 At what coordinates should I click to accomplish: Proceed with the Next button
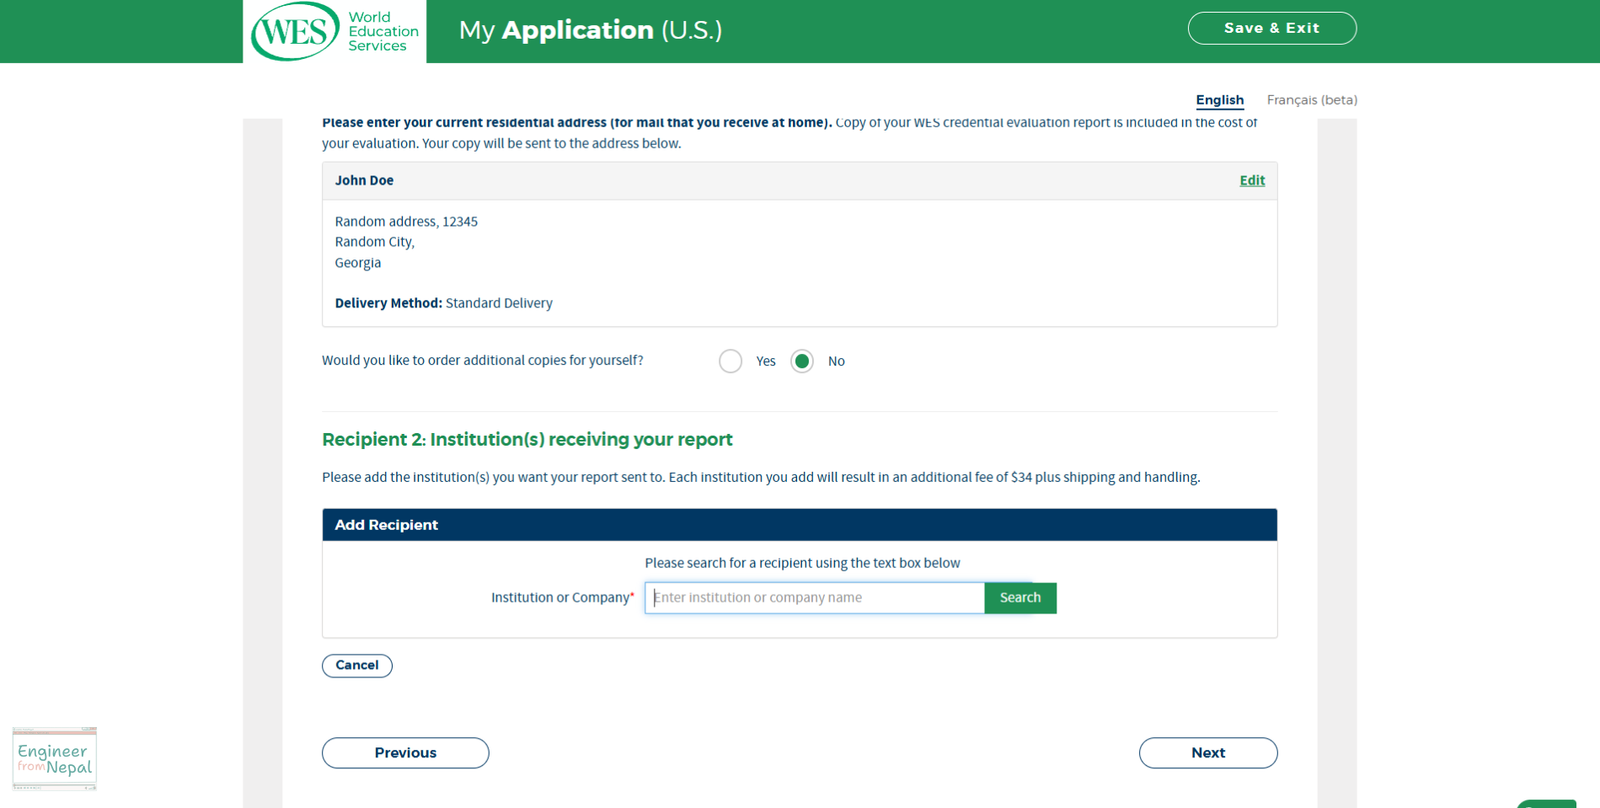(1208, 753)
